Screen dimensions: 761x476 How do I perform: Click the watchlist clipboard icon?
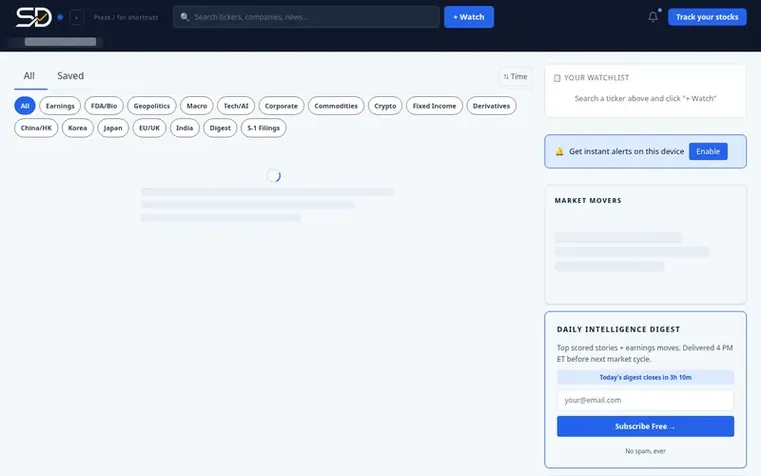[557, 78]
